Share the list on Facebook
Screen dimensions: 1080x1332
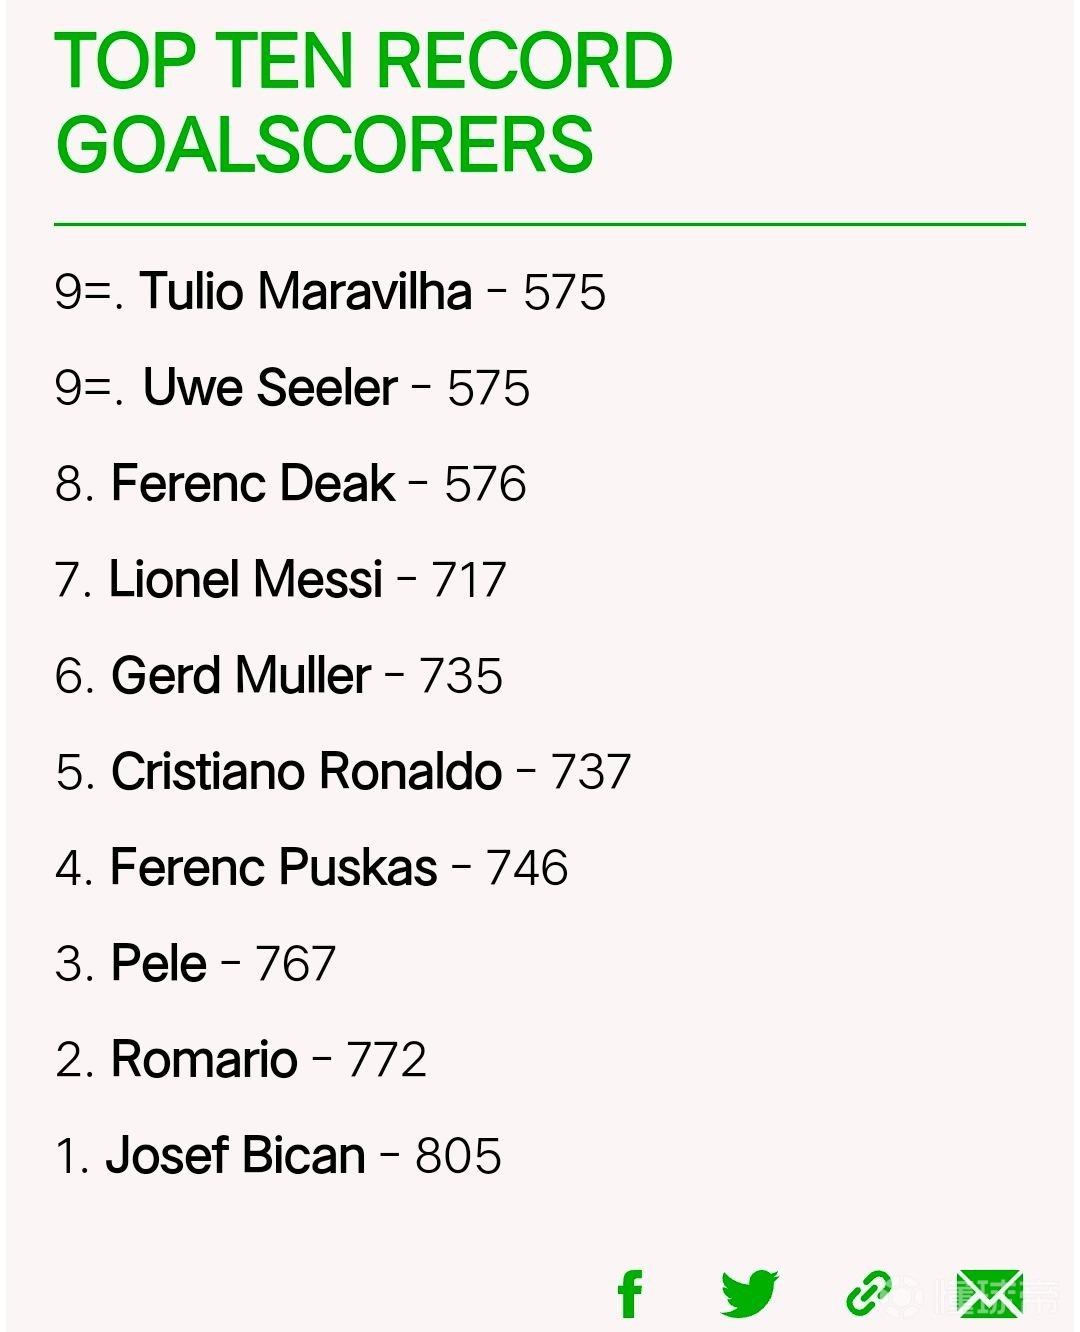pyautogui.click(x=630, y=1294)
